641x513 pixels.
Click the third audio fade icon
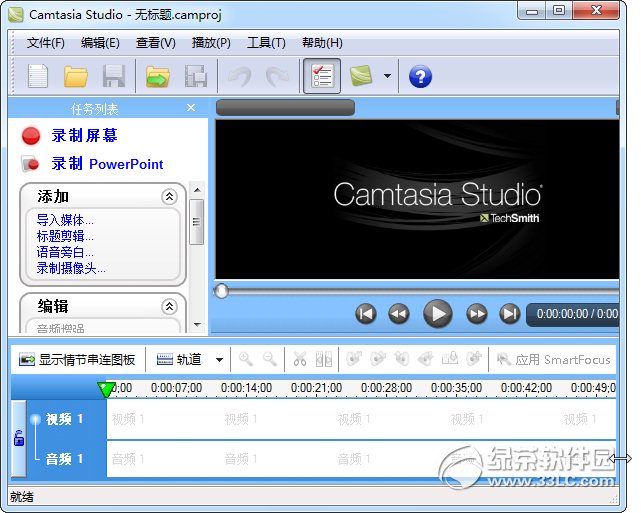[x=402, y=359]
